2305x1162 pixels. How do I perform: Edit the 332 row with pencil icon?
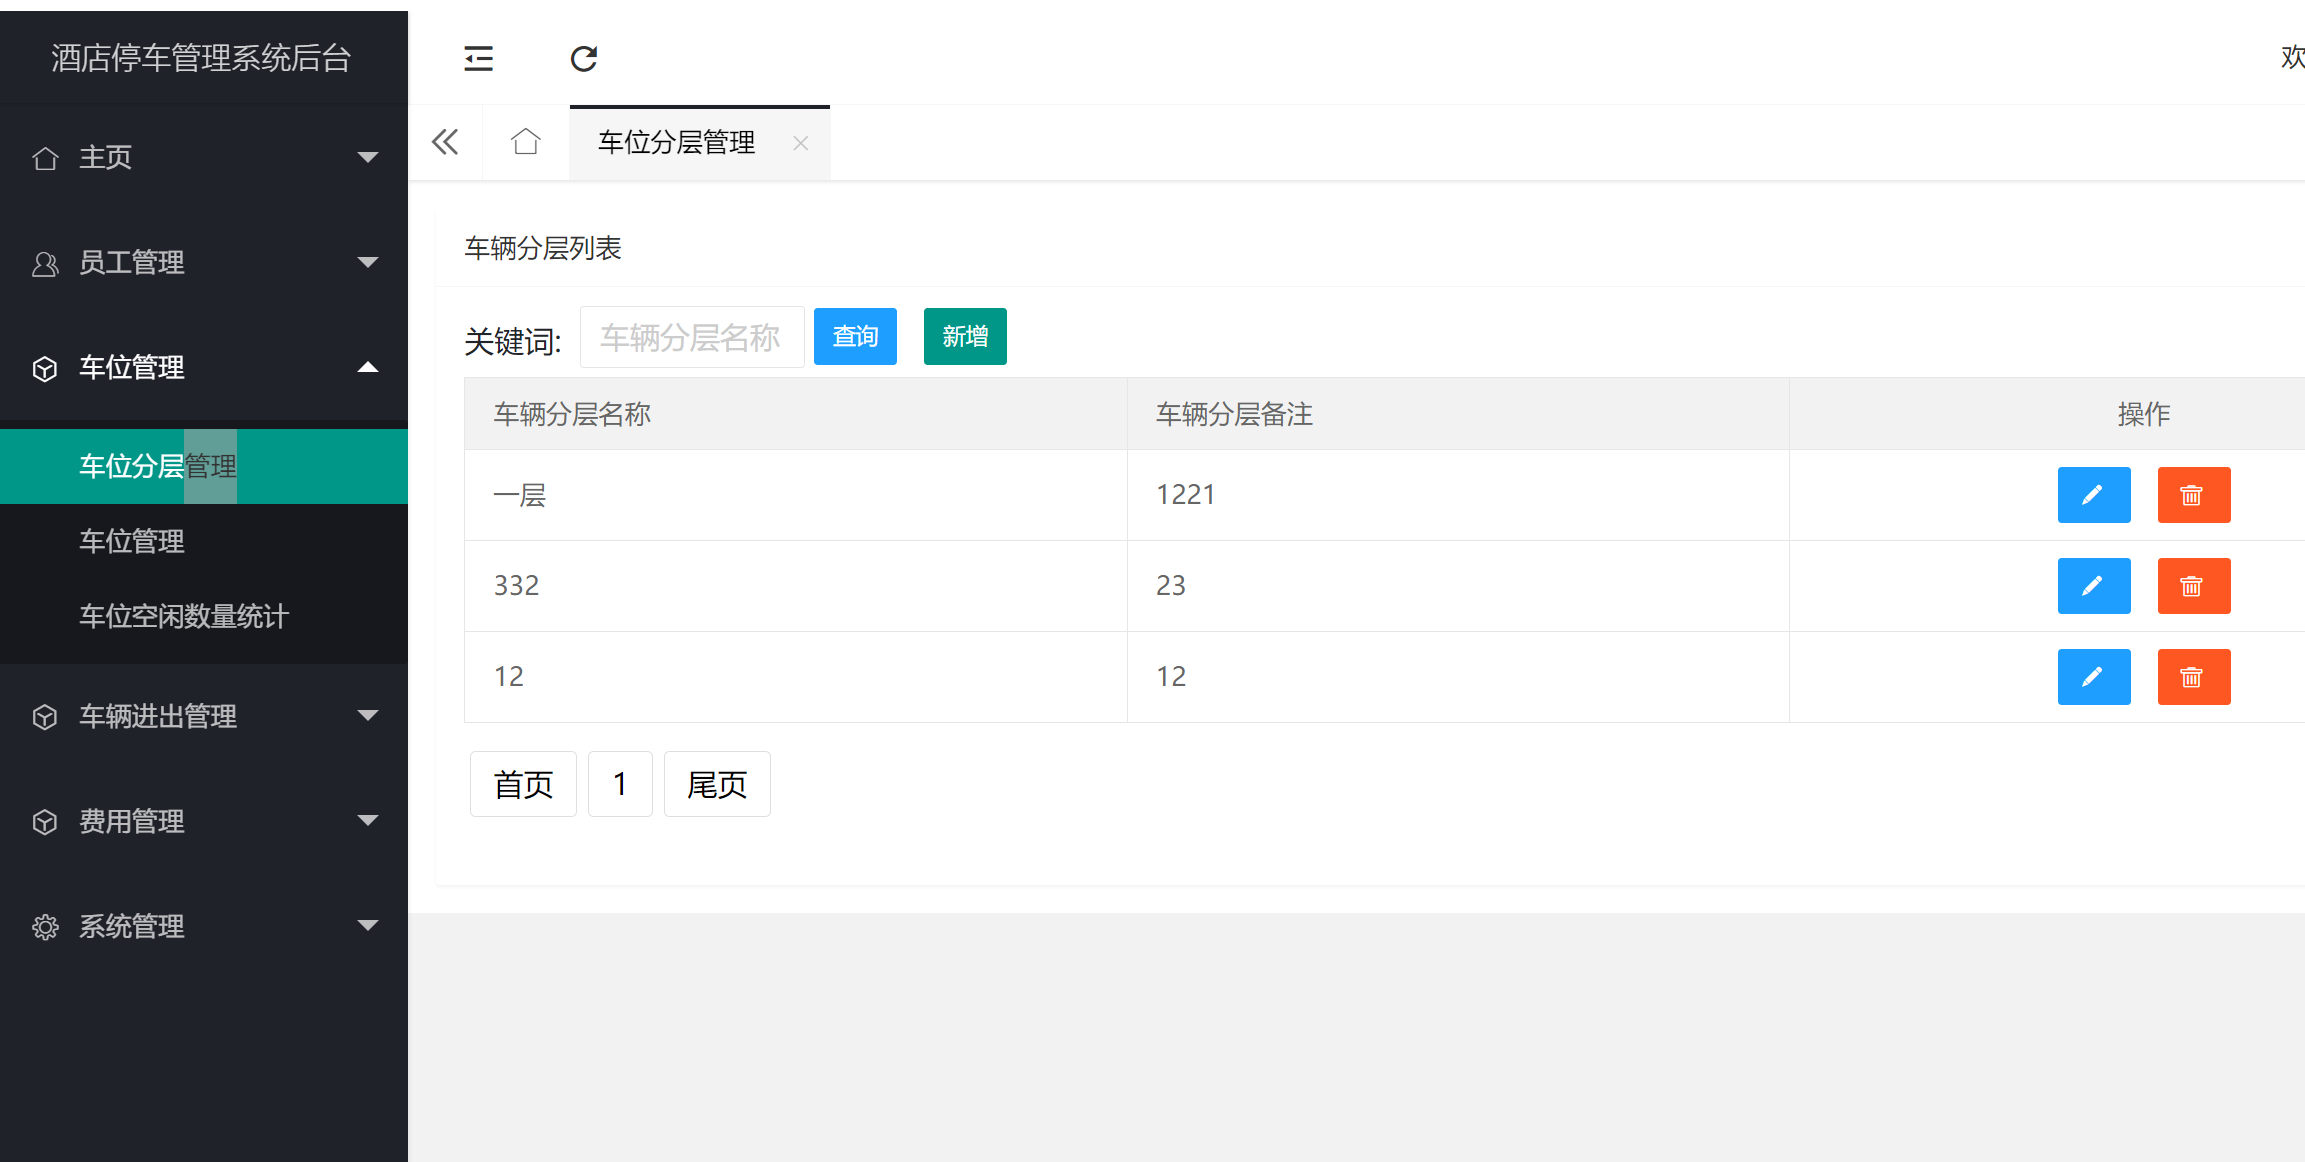[2094, 586]
